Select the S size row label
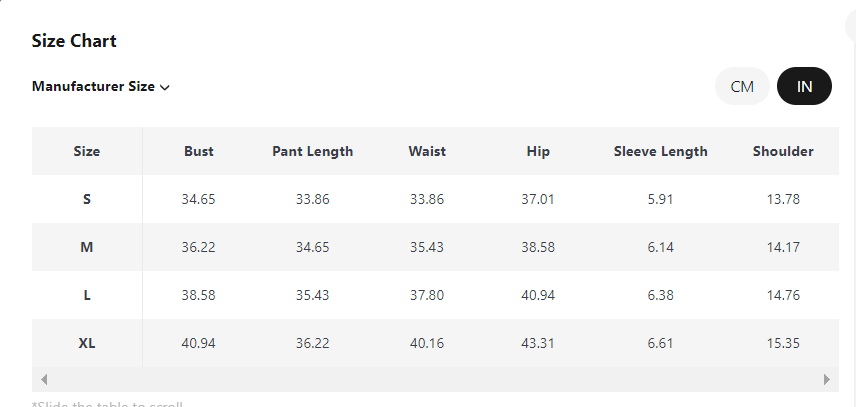Image resolution: width=856 pixels, height=407 pixels. point(87,199)
